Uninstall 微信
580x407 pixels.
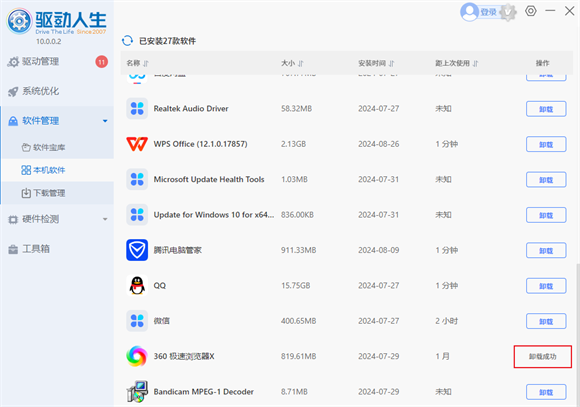click(x=546, y=321)
